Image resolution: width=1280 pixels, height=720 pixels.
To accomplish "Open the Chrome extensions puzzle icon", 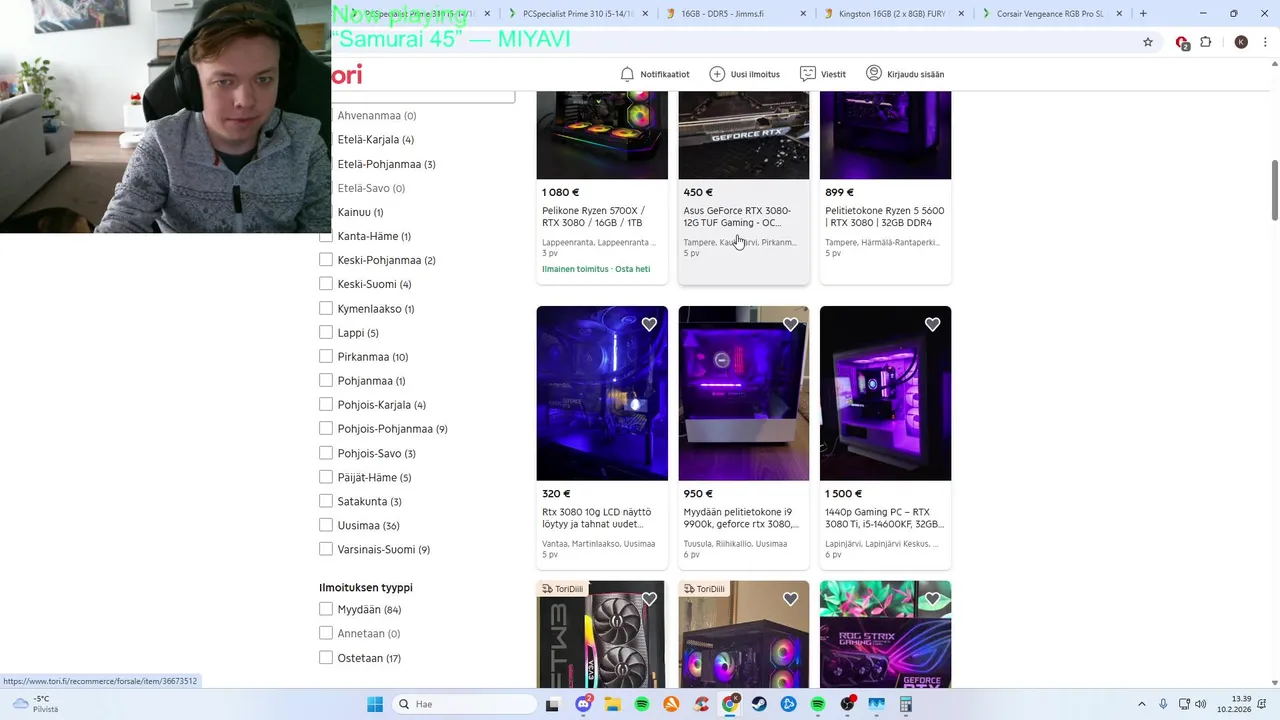I will tap(1206, 42).
